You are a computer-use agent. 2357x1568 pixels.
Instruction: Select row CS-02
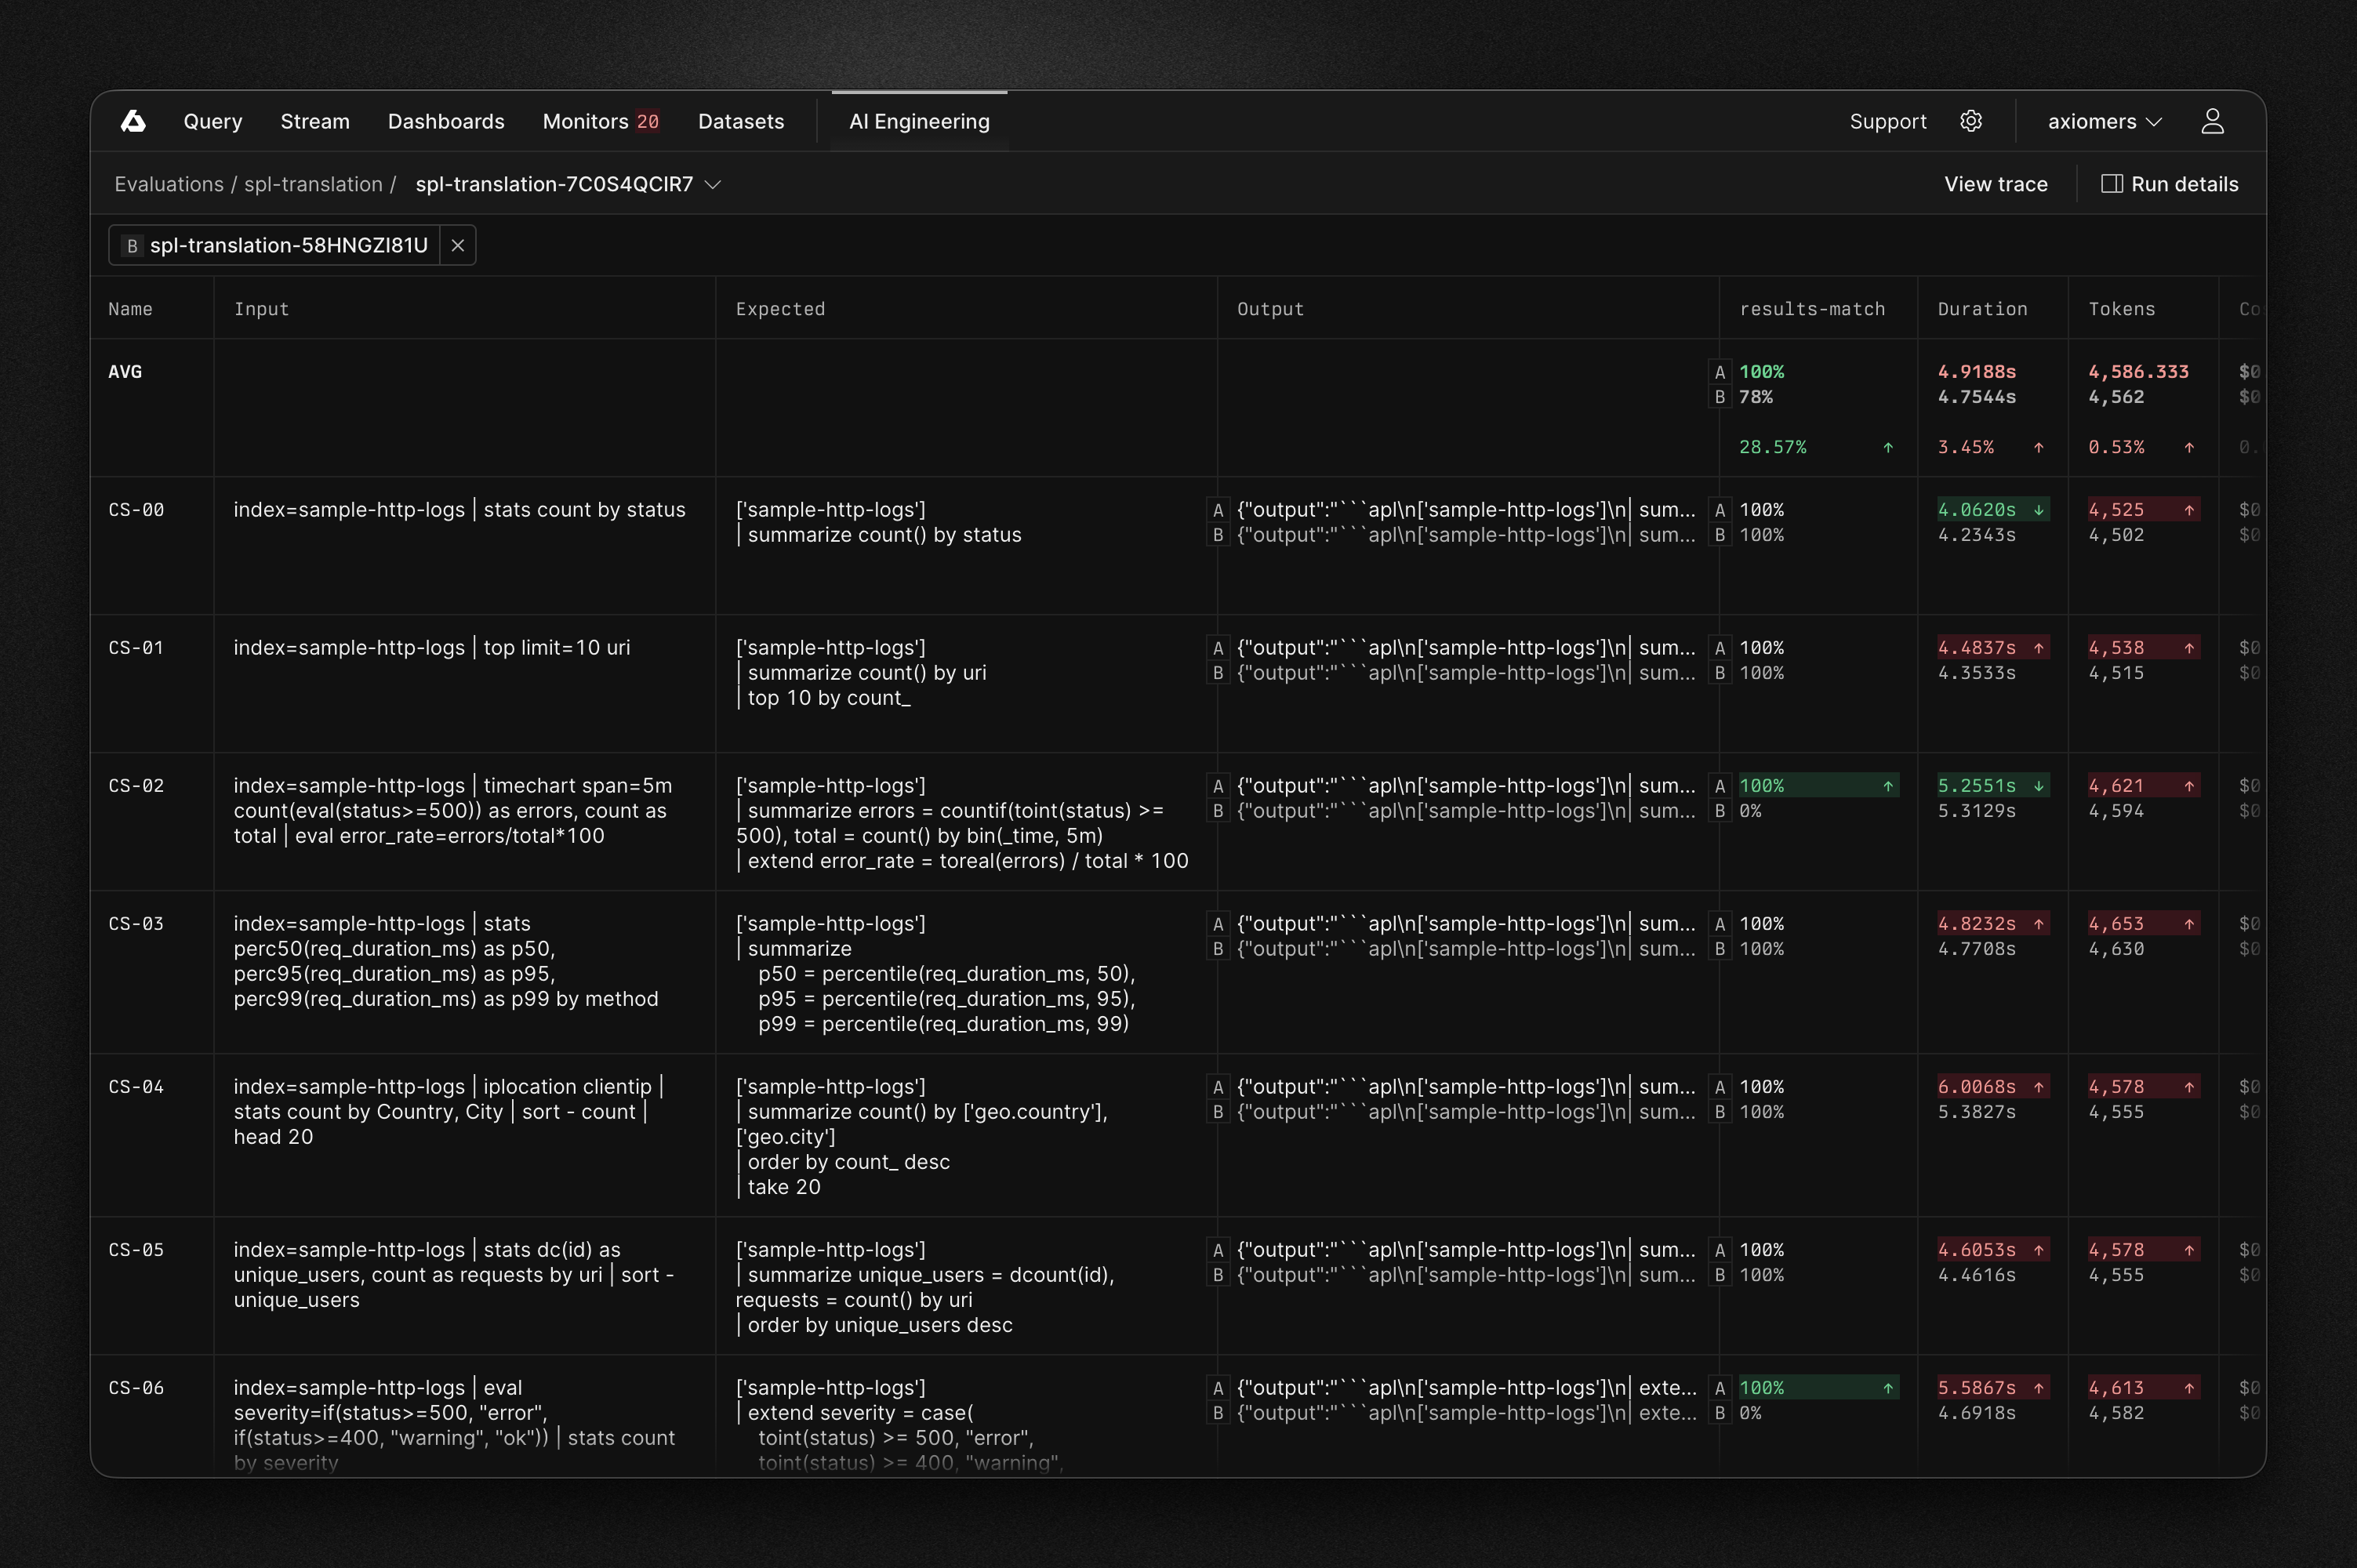tap(136, 785)
